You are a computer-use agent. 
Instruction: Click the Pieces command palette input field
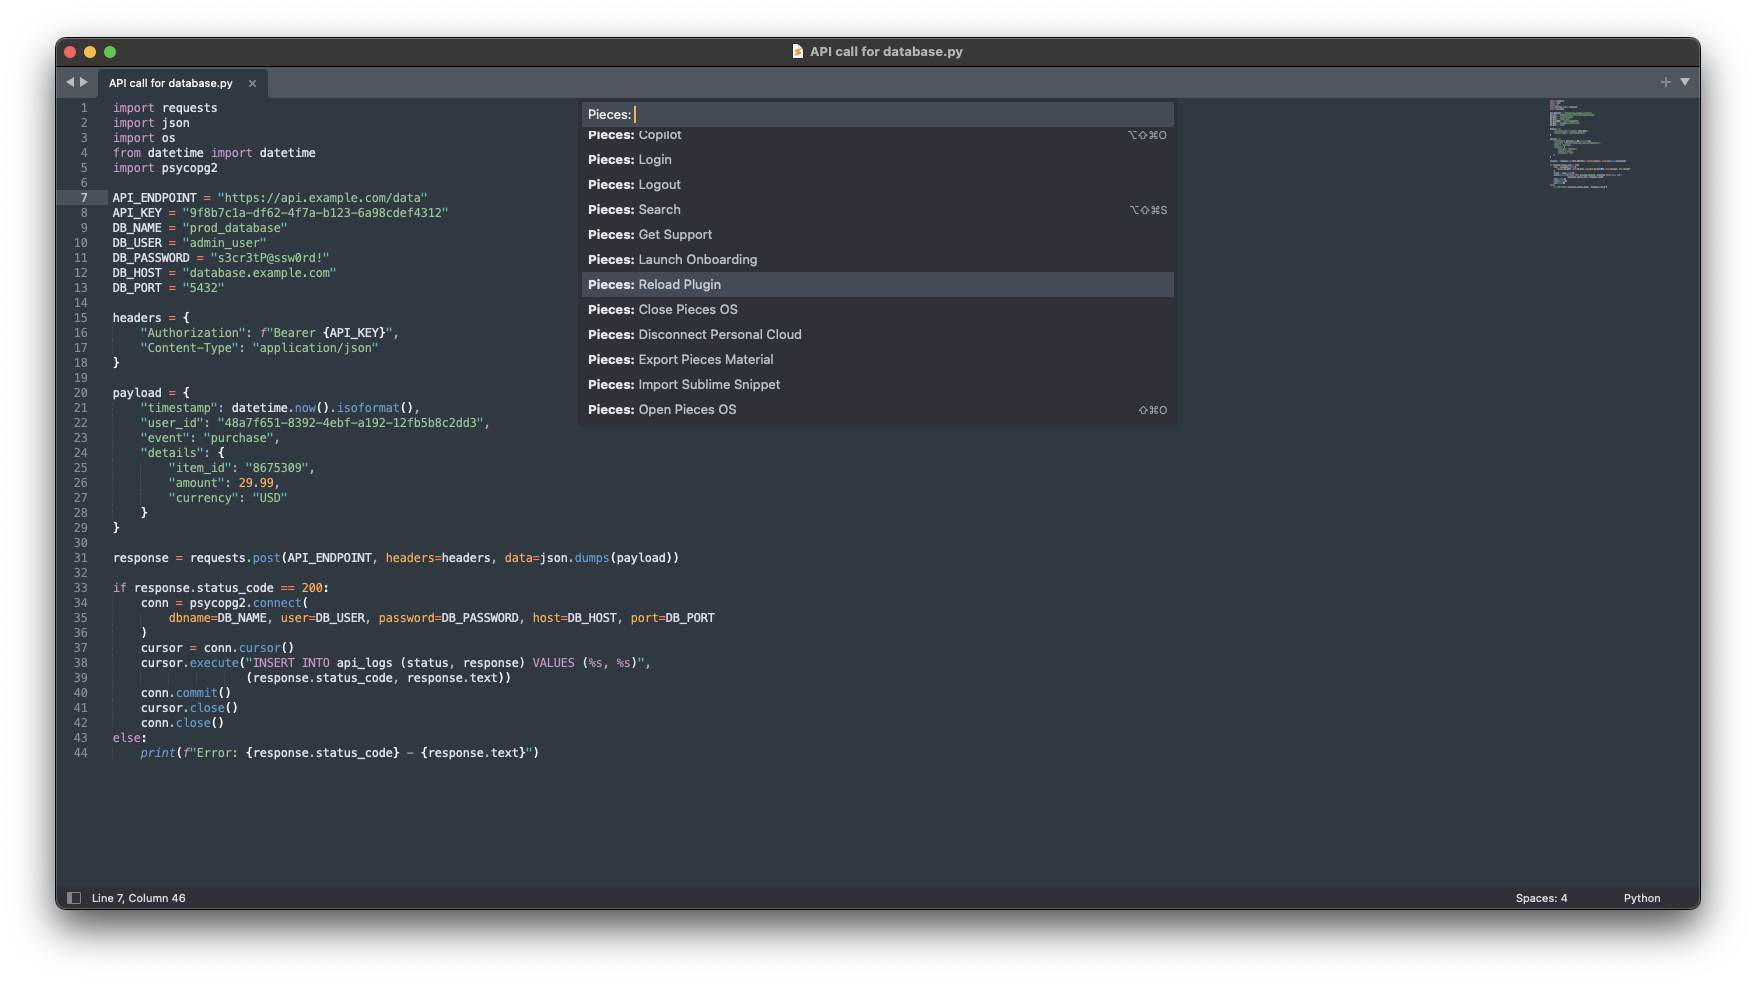click(878, 114)
